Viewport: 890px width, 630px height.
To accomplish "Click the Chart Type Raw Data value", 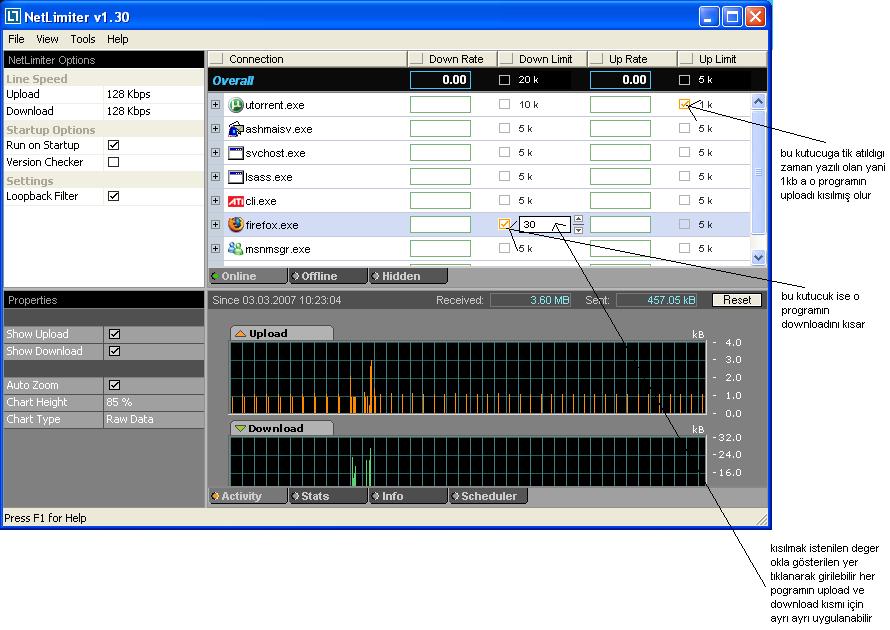I will pos(129,419).
